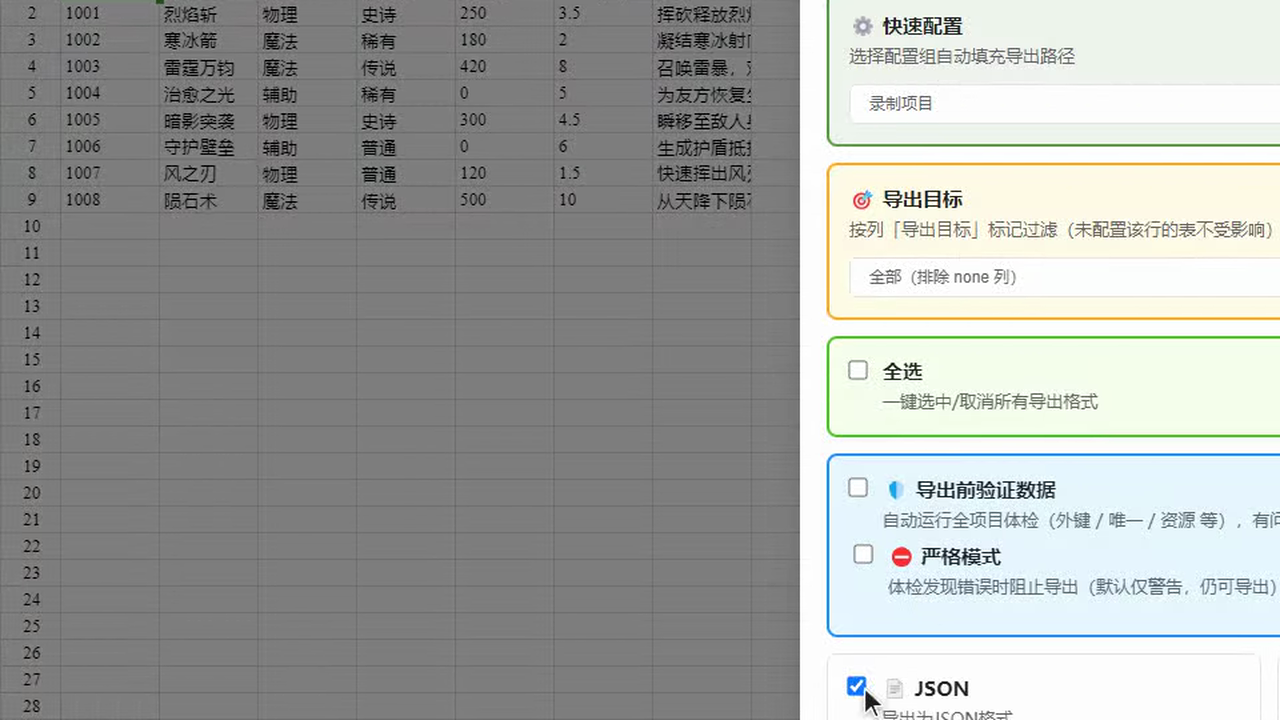Open the 全部（排除 none 列）export target dropdown

coord(1065,277)
